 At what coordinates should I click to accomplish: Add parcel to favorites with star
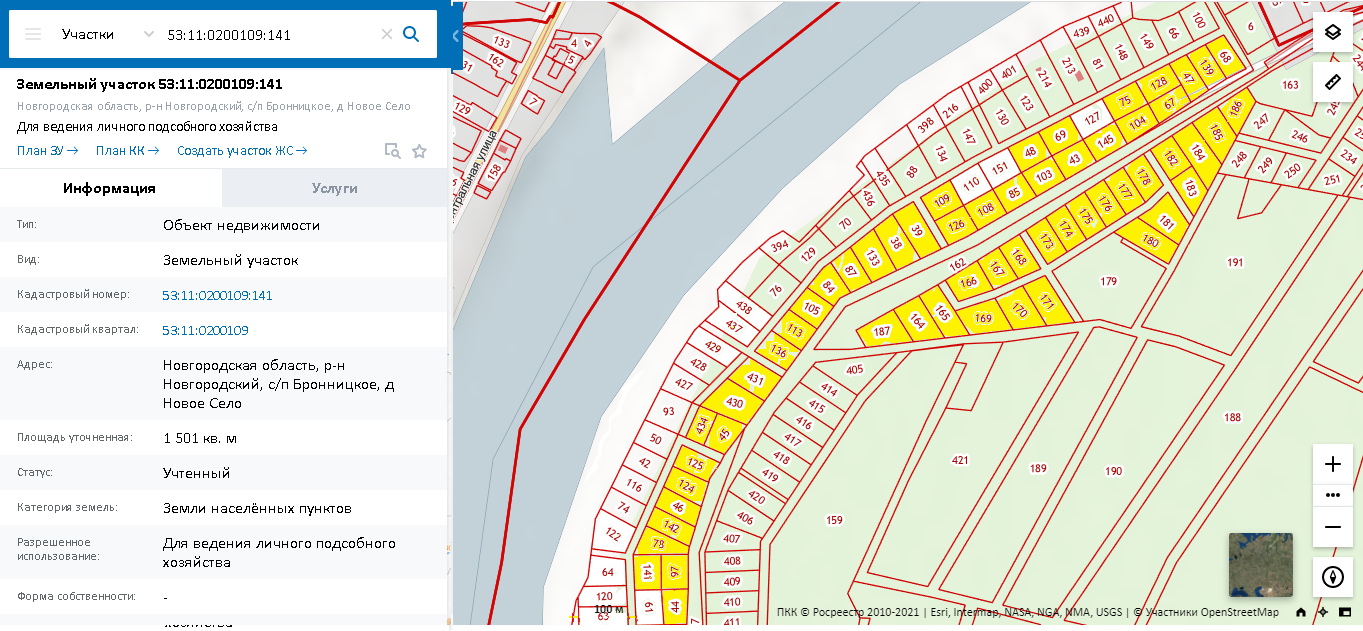click(x=419, y=151)
